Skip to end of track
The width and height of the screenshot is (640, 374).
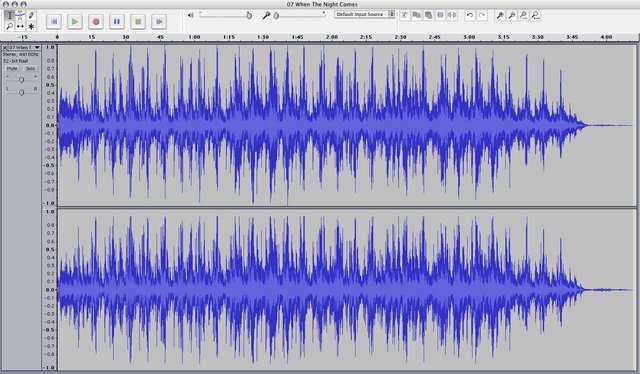[159, 22]
